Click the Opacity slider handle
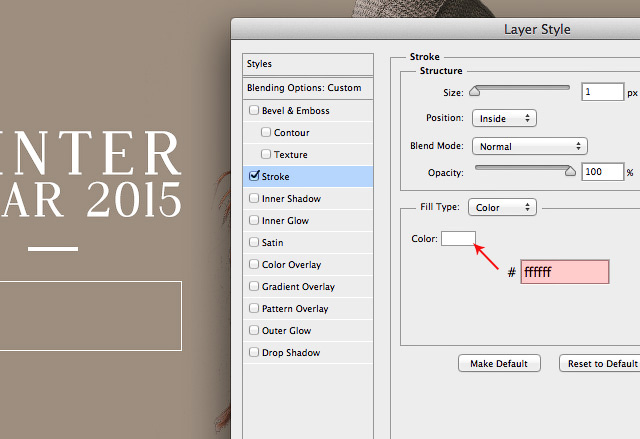This screenshot has height=439, width=640. [571, 172]
